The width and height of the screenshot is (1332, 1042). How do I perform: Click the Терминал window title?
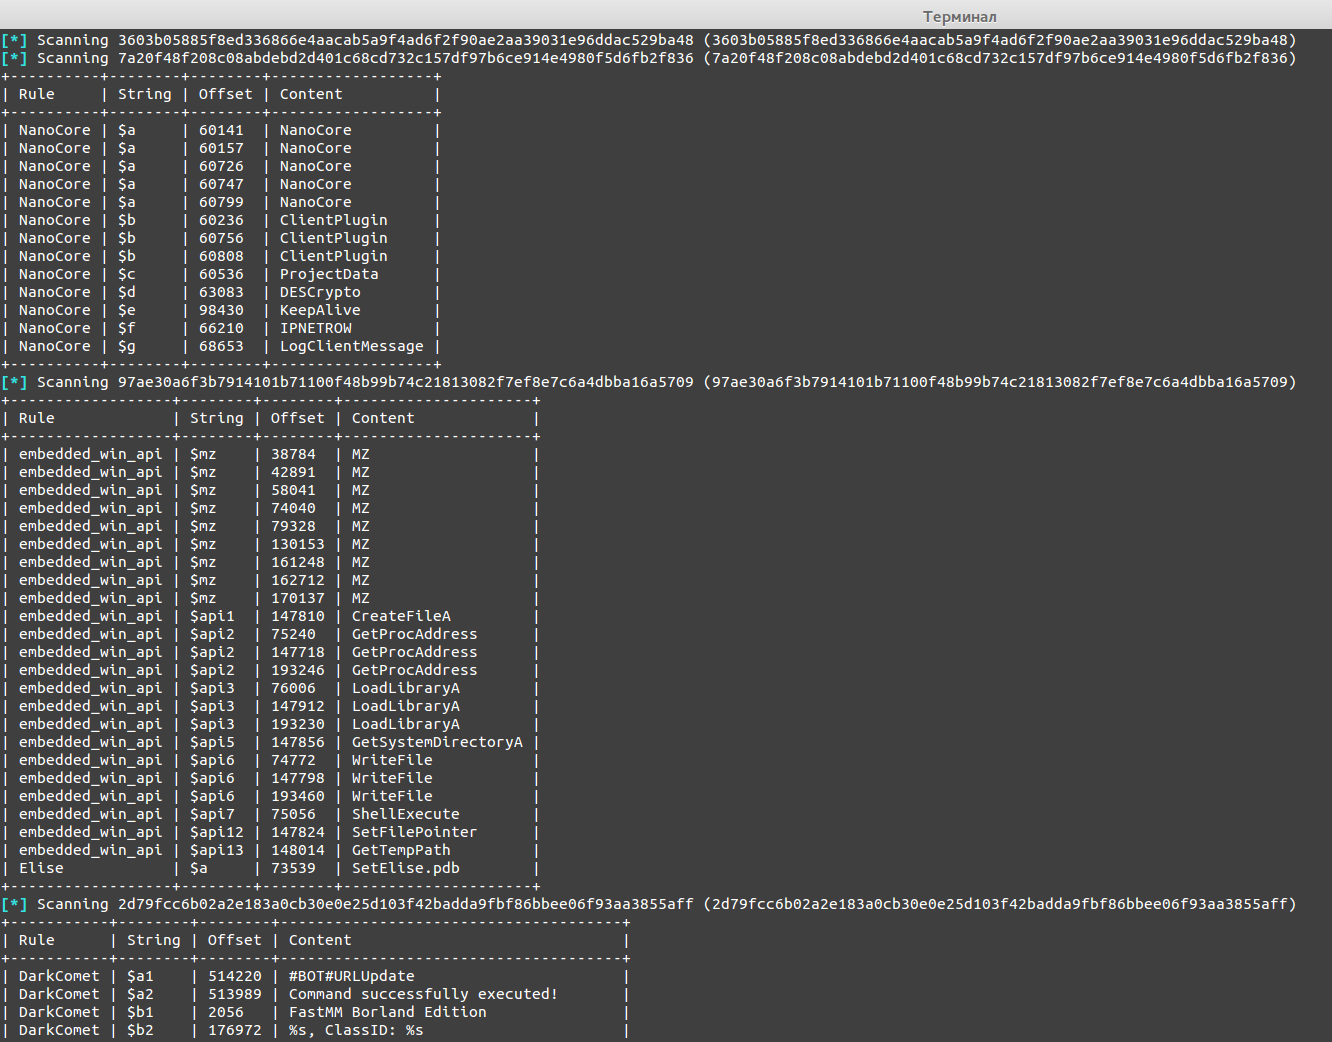959,16
